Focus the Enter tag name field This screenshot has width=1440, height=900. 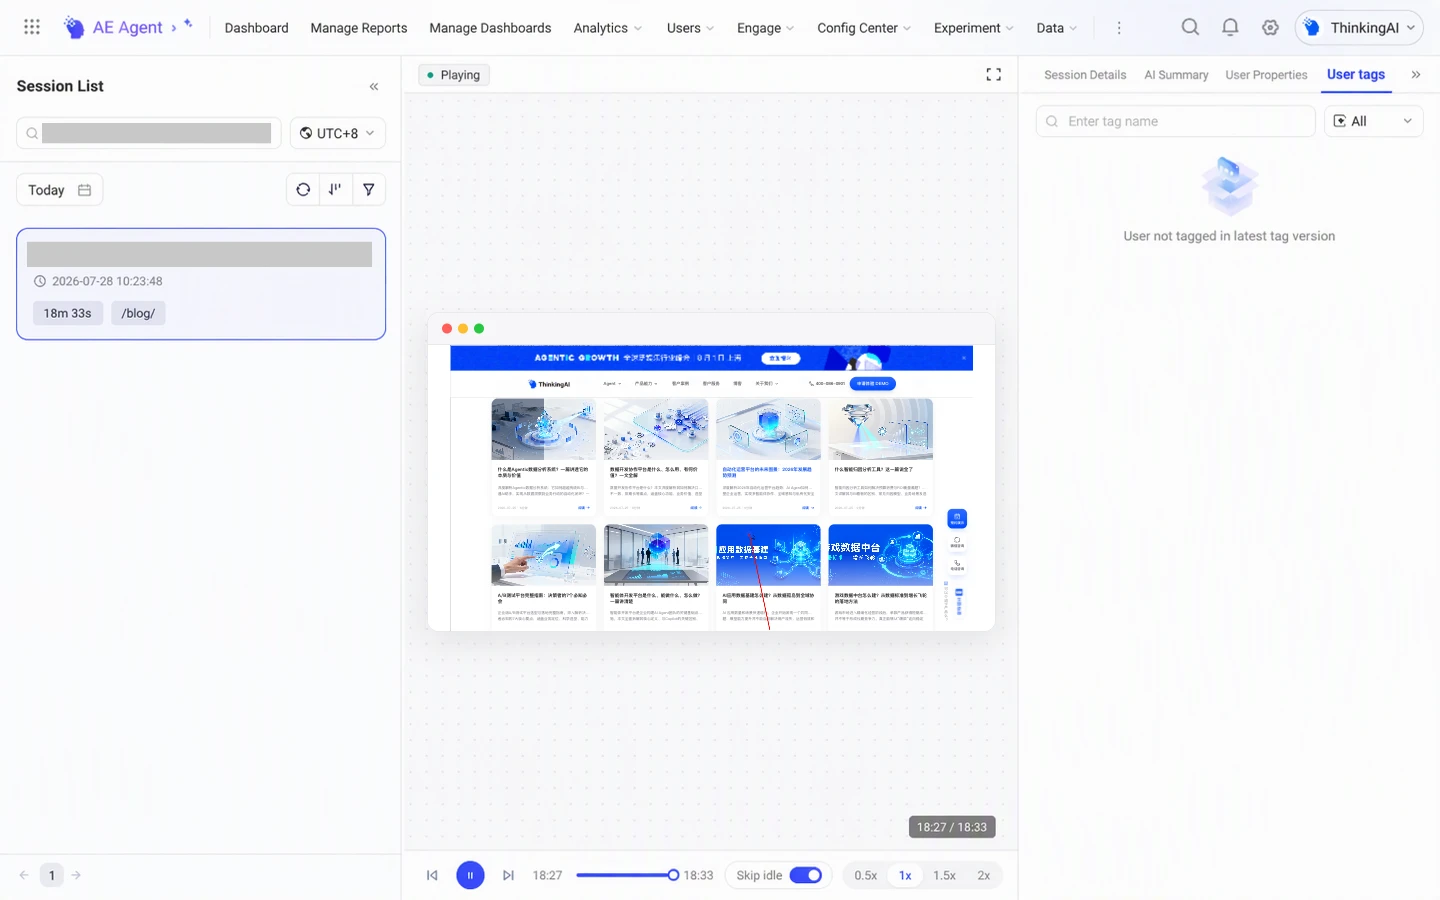pos(1176,121)
